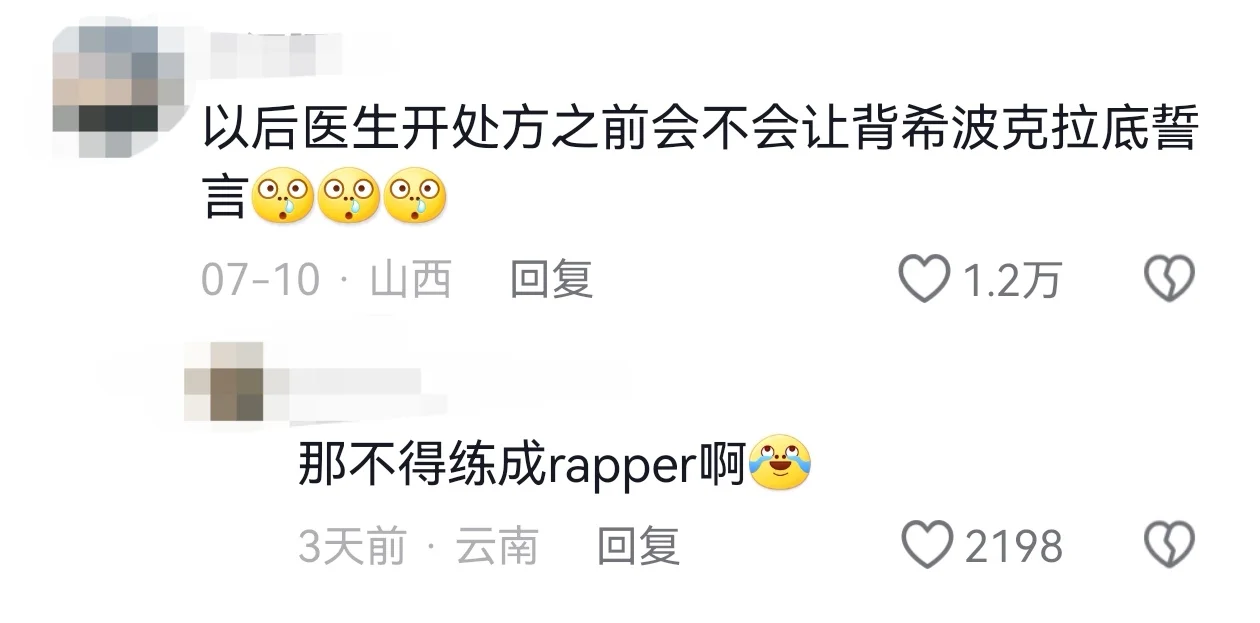This screenshot has height=623, width=1260.
Task: Tap the 3天前 time stamp
Action: pos(352,547)
